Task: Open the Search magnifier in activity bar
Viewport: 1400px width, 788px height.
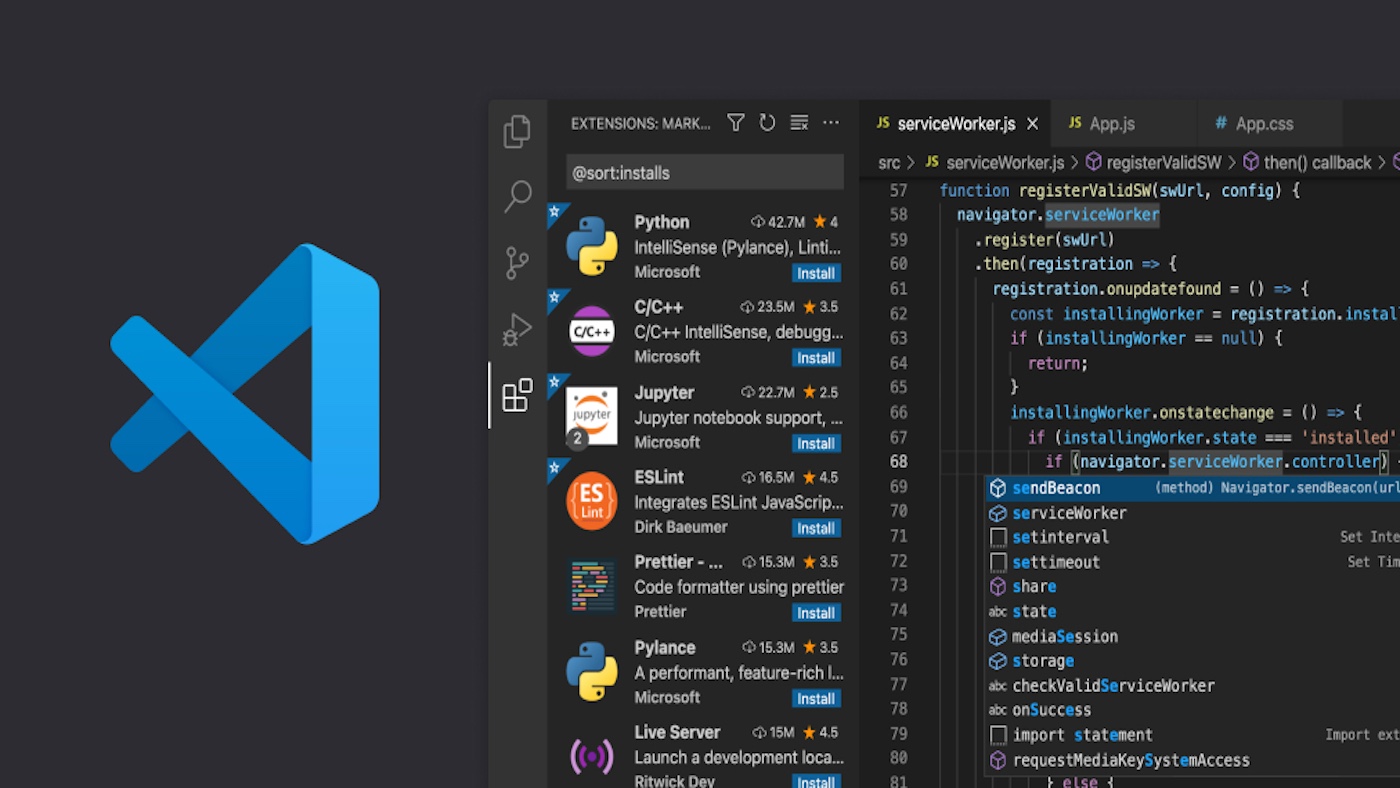Action: [517, 196]
